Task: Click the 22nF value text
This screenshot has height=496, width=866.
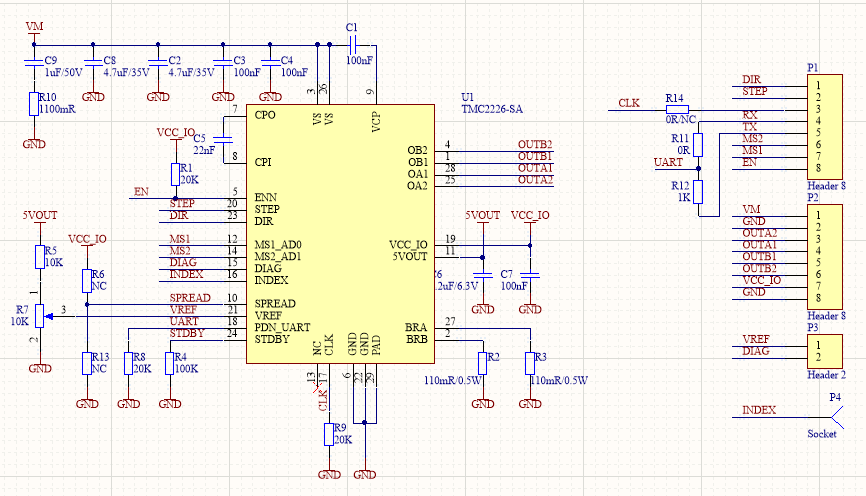Action: click(204, 150)
